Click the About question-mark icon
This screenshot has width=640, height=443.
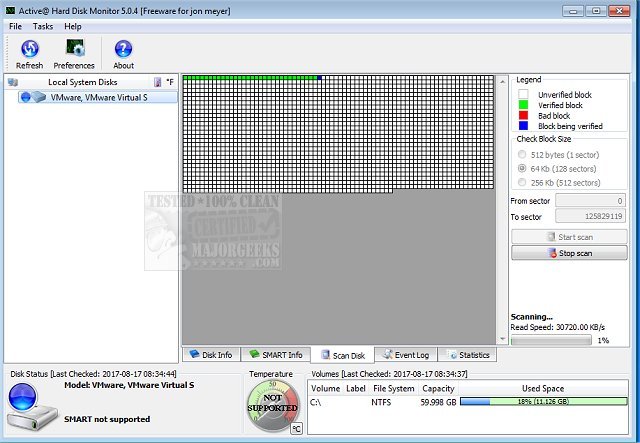click(x=123, y=49)
